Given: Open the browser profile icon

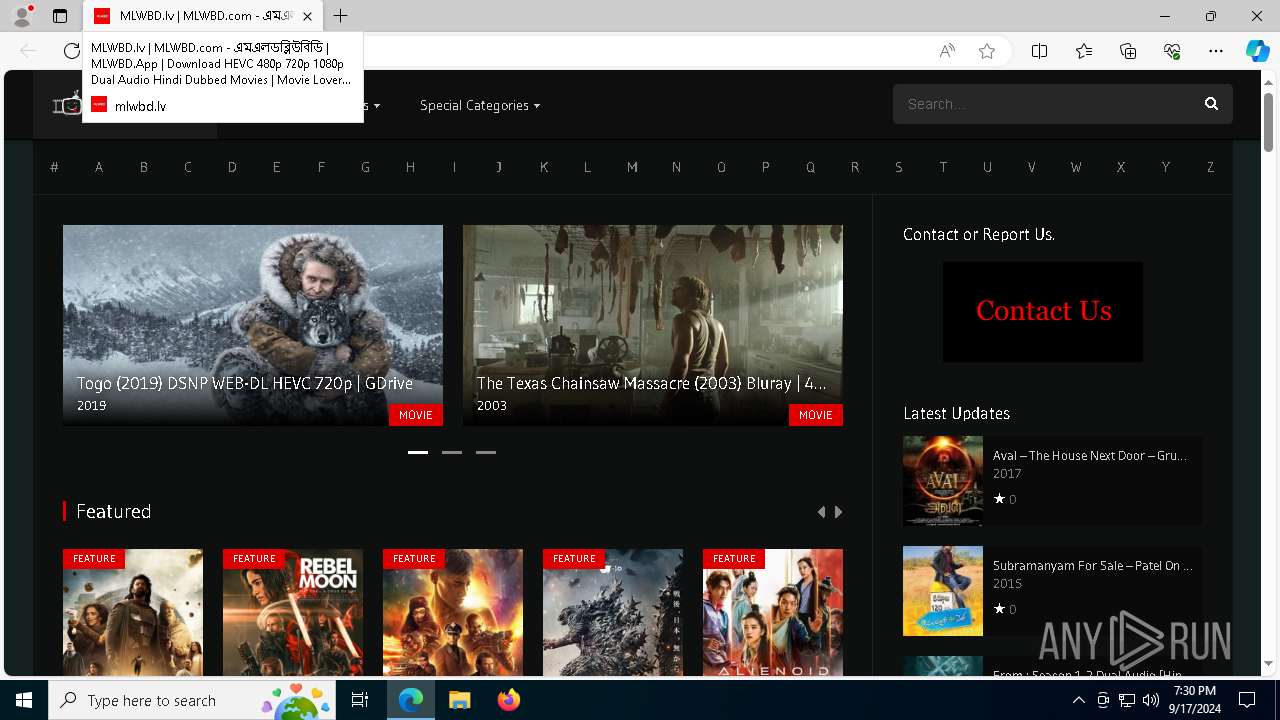Looking at the screenshot, I should point(22,16).
